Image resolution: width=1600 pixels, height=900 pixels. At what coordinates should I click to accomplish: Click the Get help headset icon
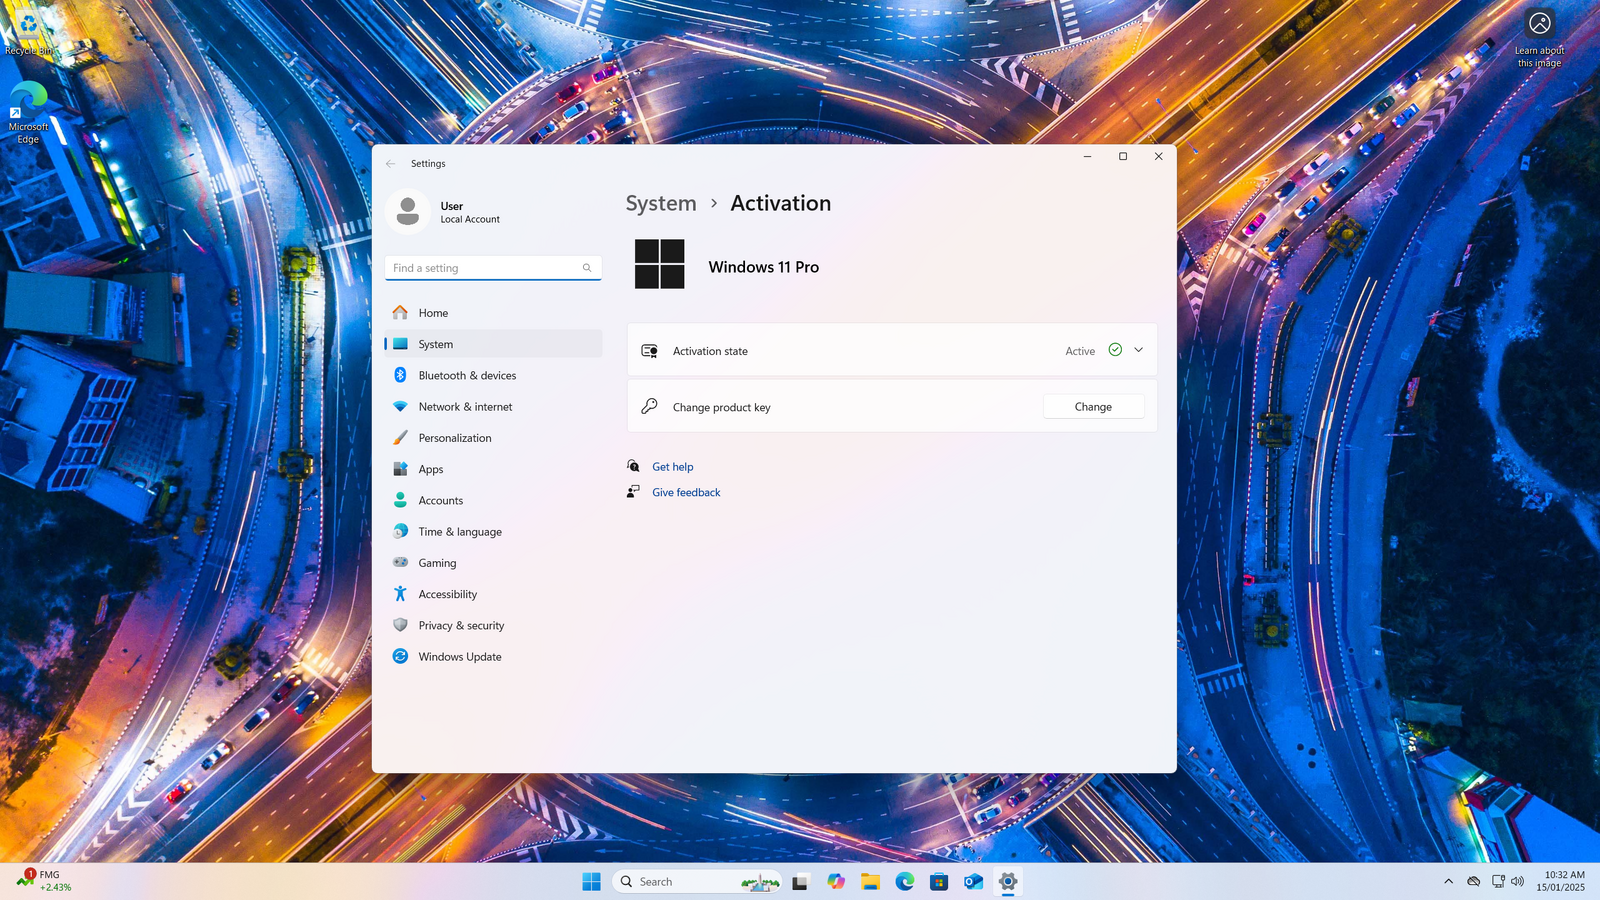[633, 466]
